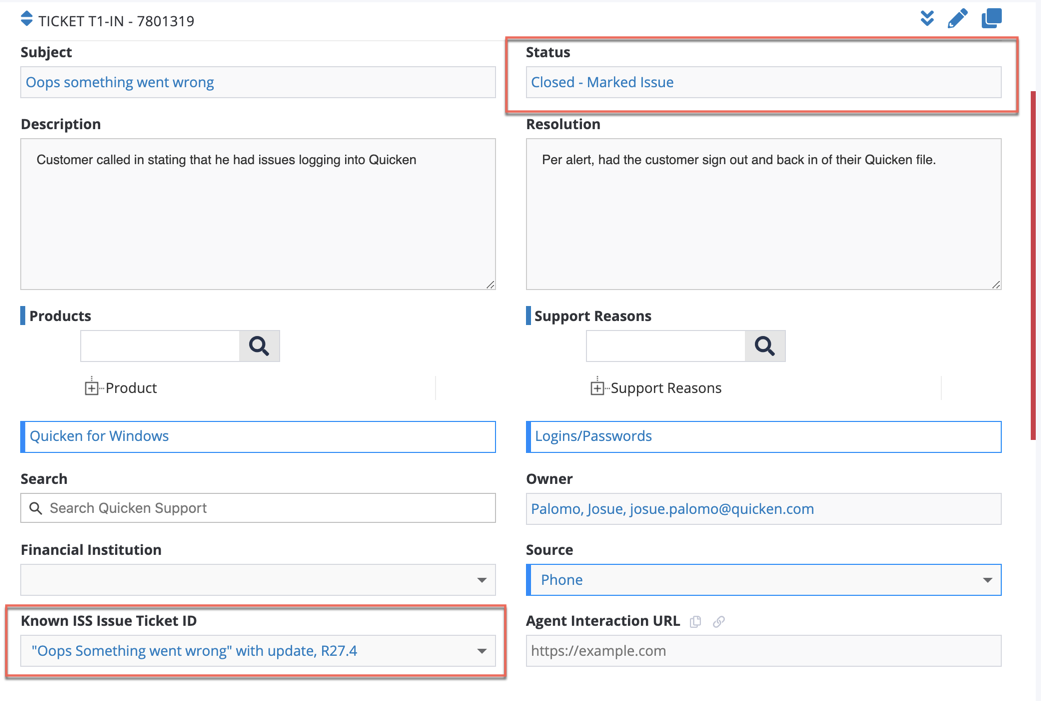The width and height of the screenshot is (1041, 701).
Task: Click the Products search magnifier button
Action: click(x=259, y=346)
